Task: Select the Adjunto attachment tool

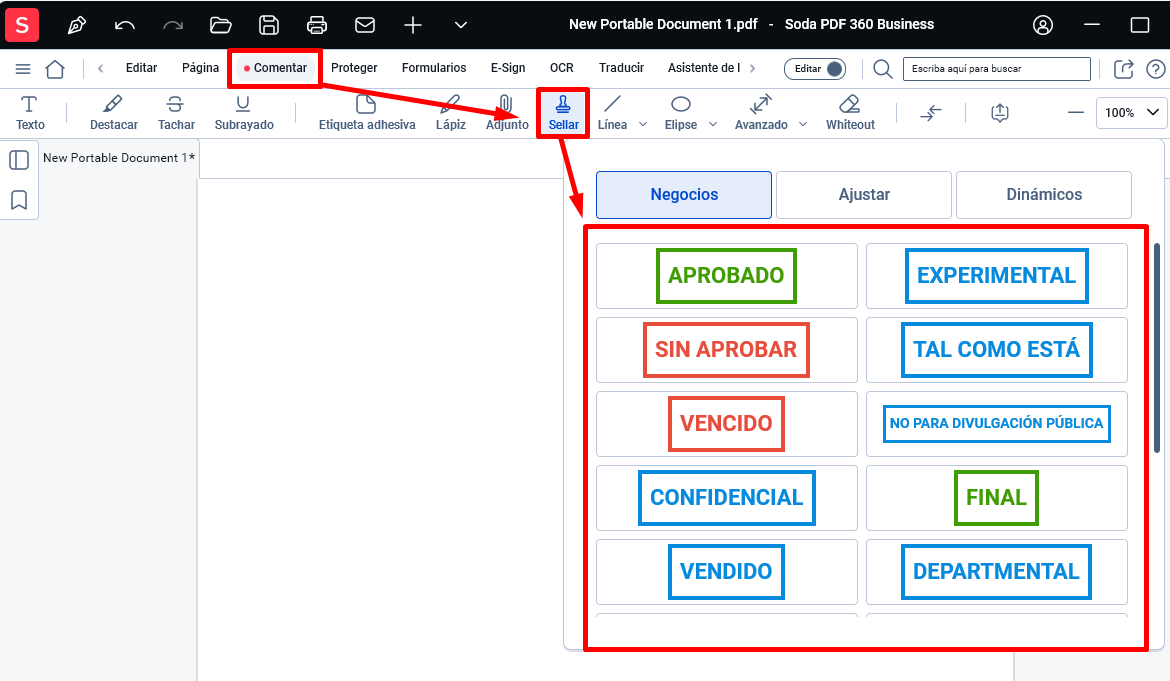Action: [507, 113]
